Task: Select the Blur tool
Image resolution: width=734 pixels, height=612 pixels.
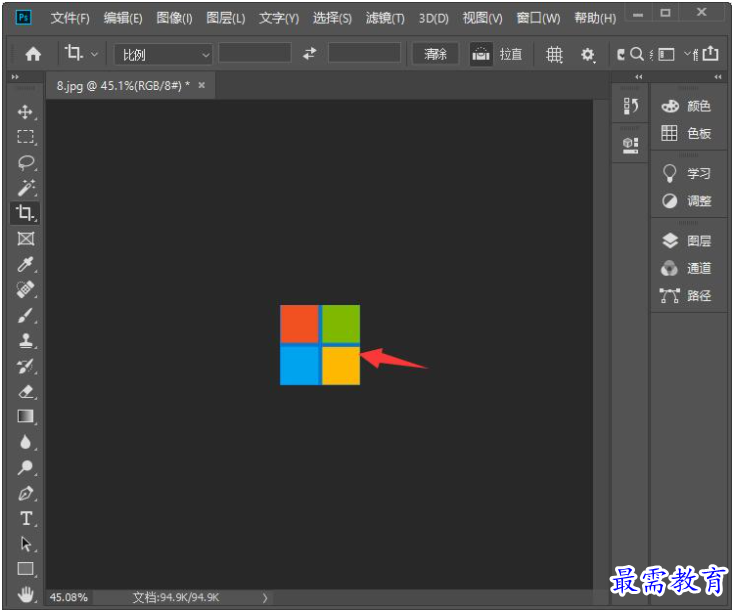Action: pyautogui.click(x=25, y=442)
